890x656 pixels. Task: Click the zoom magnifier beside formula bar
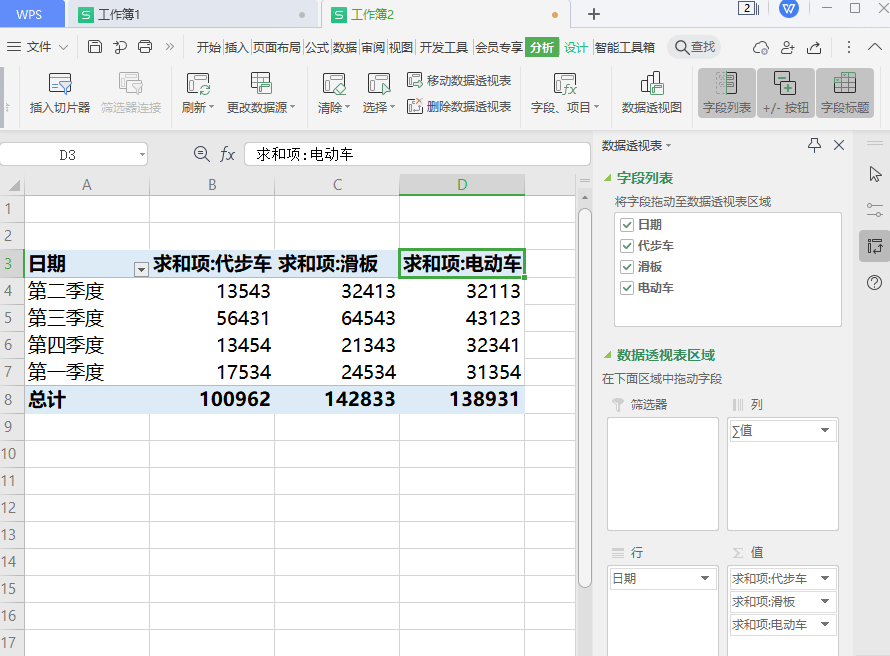point(202,154)
